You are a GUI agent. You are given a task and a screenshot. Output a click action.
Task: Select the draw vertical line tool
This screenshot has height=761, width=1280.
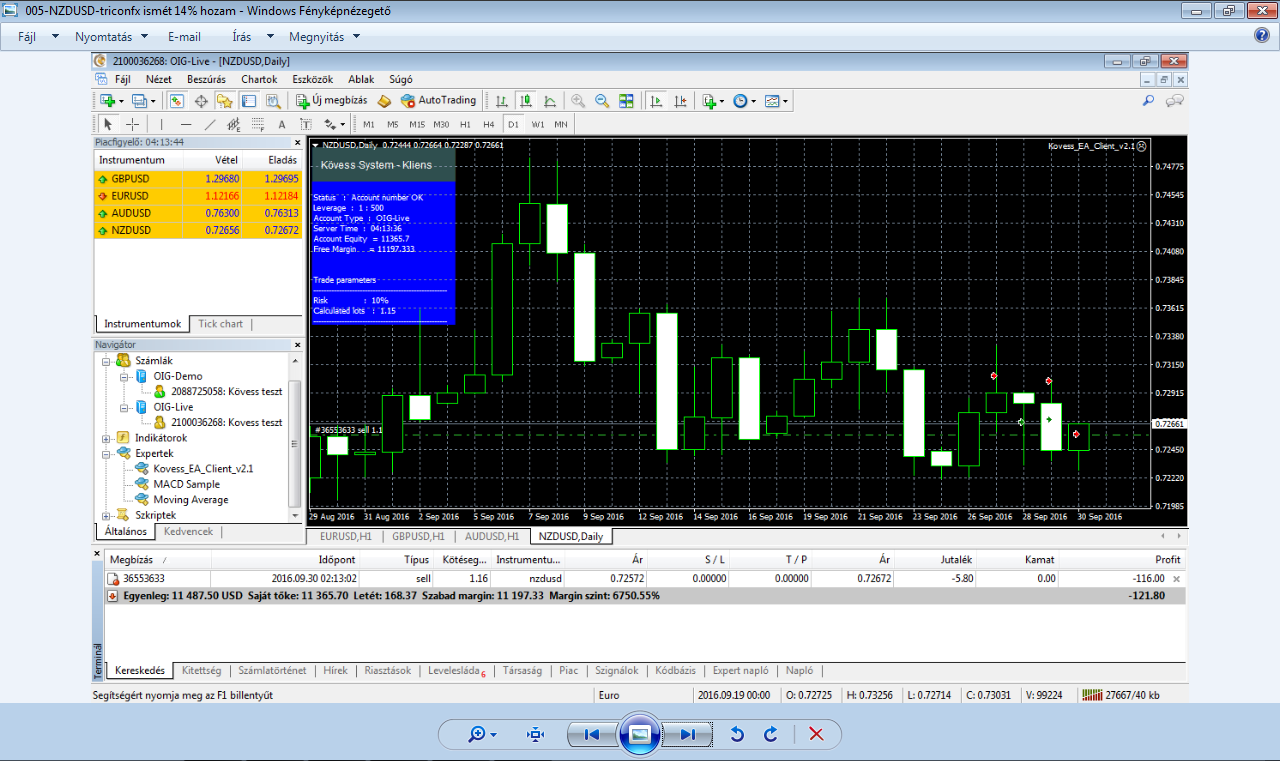click(x=161, y=124)
